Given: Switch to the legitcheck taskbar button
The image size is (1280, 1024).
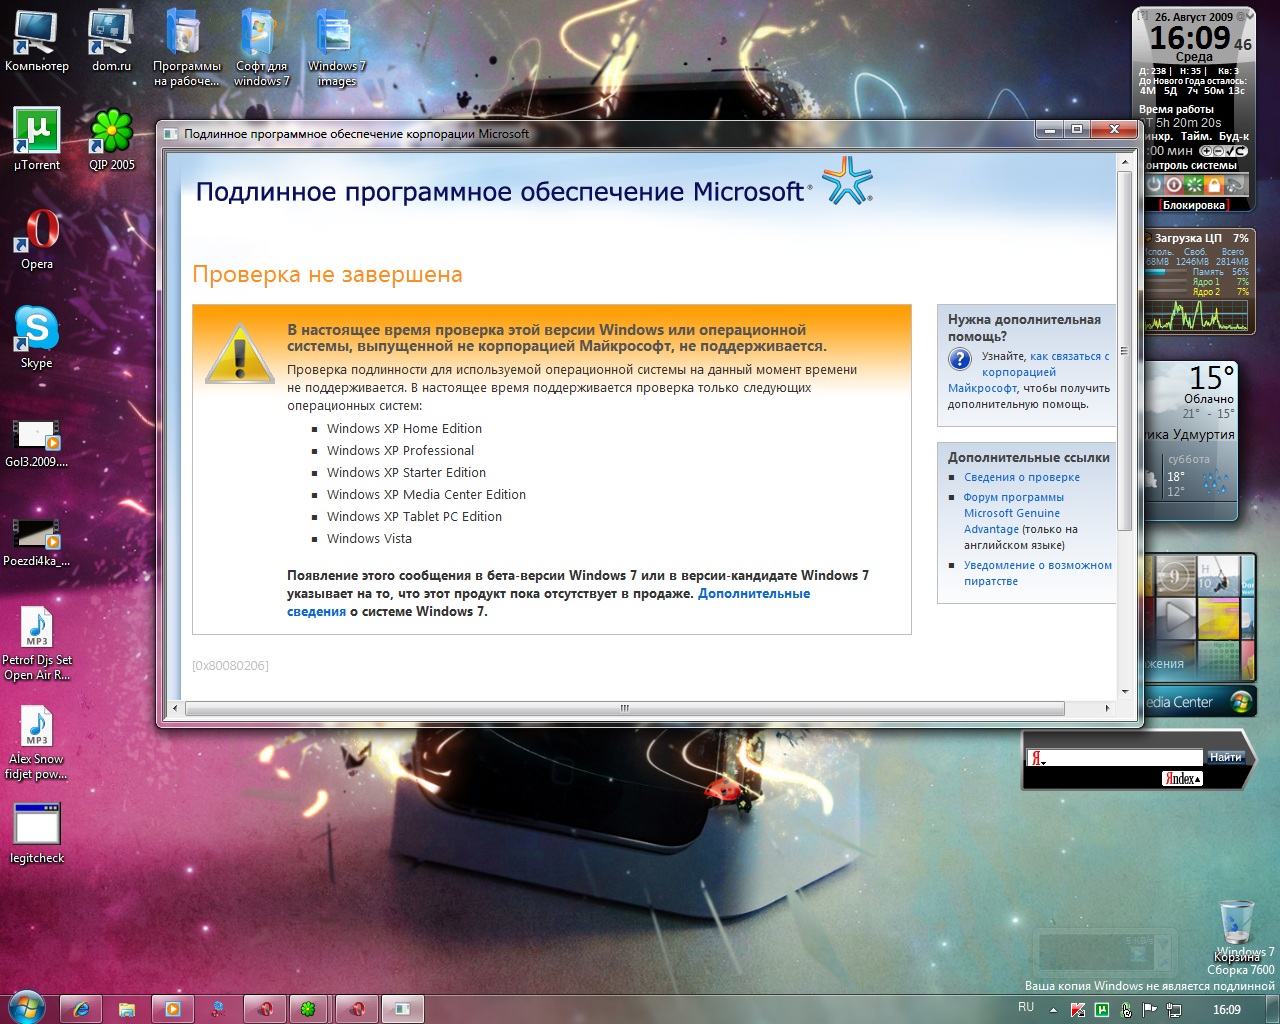Looking at the screenshot, I should [x=402, y=1009].
